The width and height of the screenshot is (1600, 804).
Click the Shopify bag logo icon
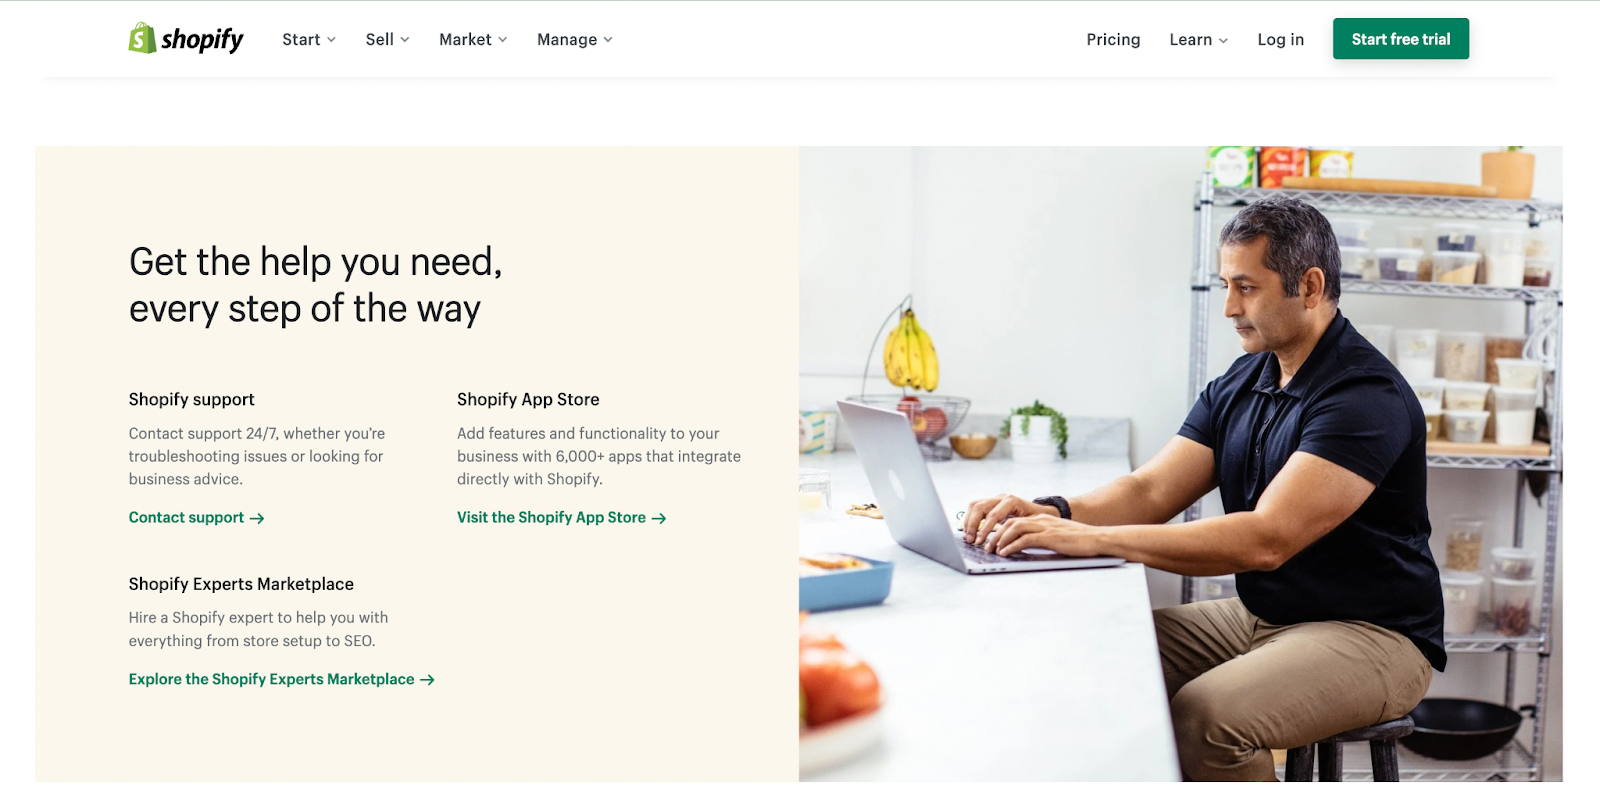142,38
